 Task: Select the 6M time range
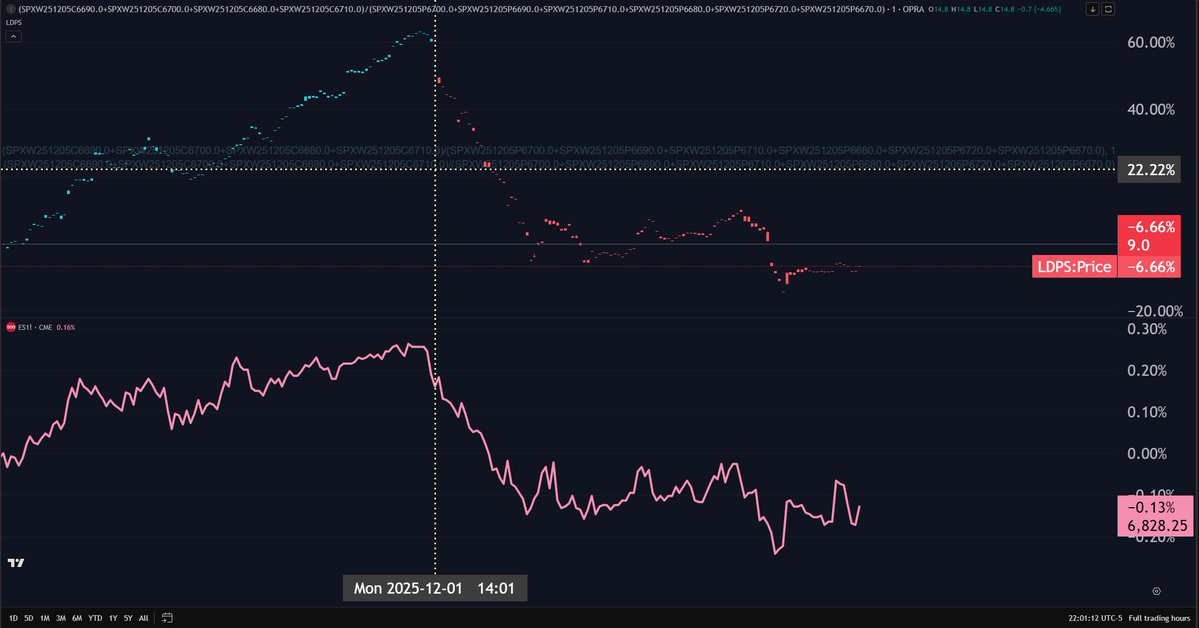[76, 618]
